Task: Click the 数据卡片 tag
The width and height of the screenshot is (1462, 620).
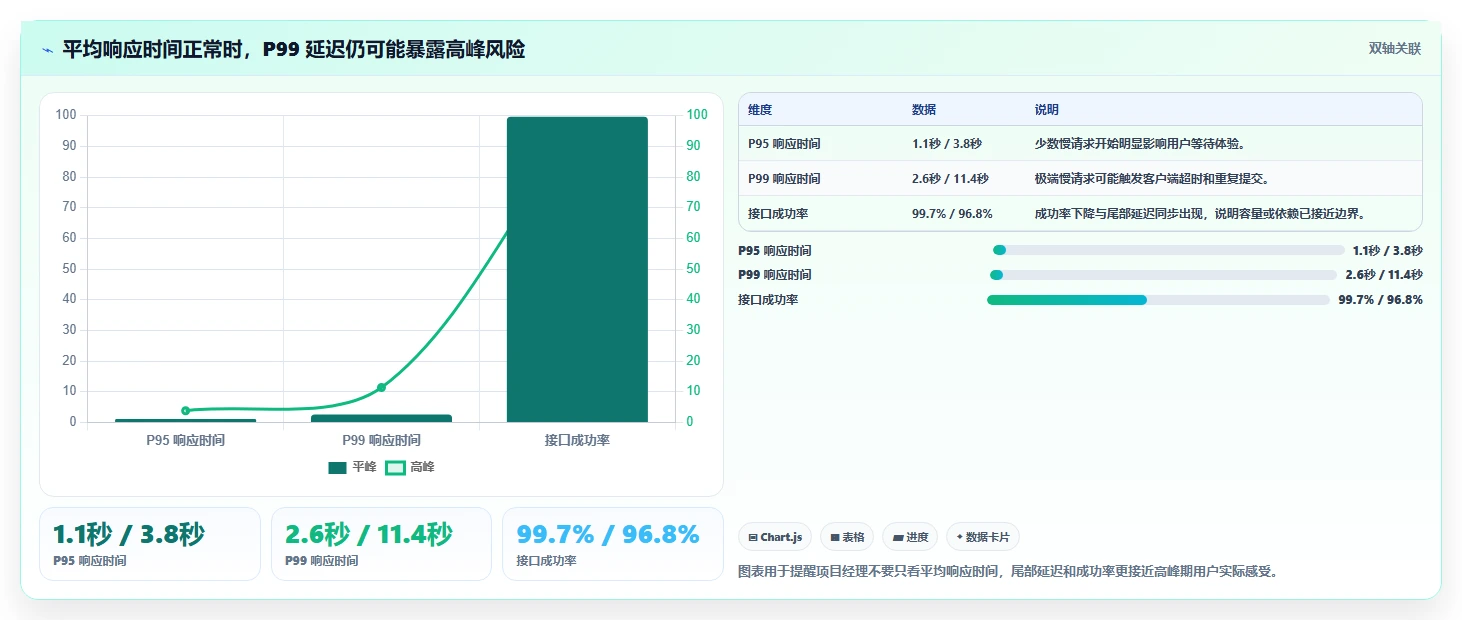Action: (x=983, y=537)
